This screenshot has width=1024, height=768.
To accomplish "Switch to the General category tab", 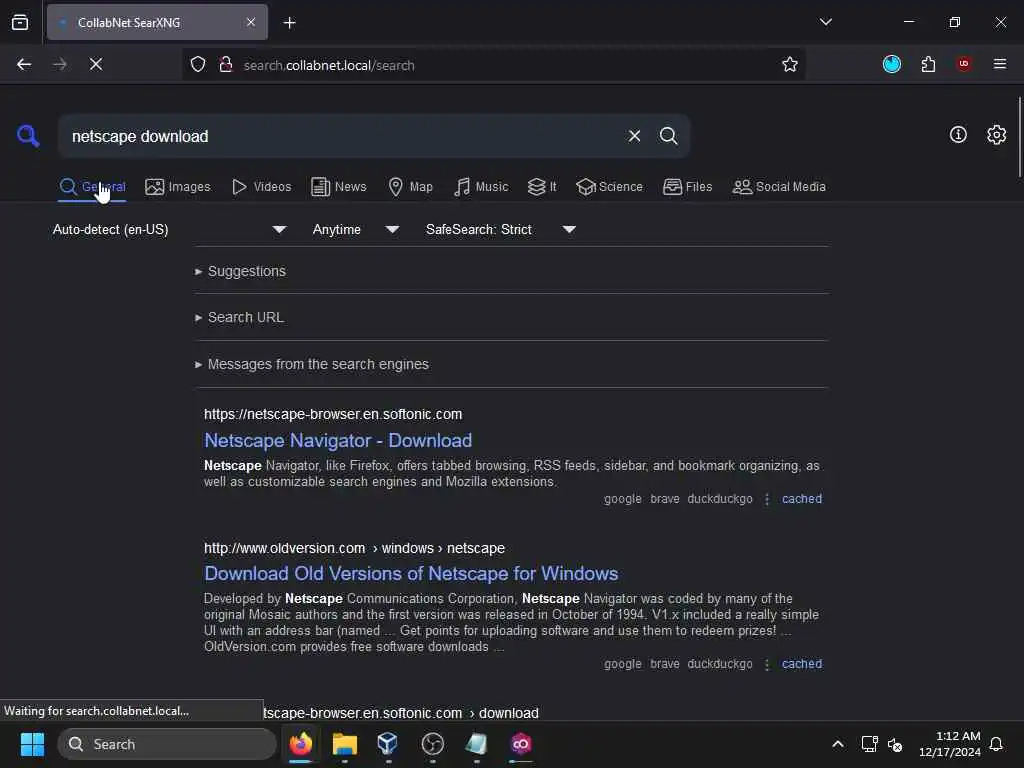I will [x=92, y=187].
